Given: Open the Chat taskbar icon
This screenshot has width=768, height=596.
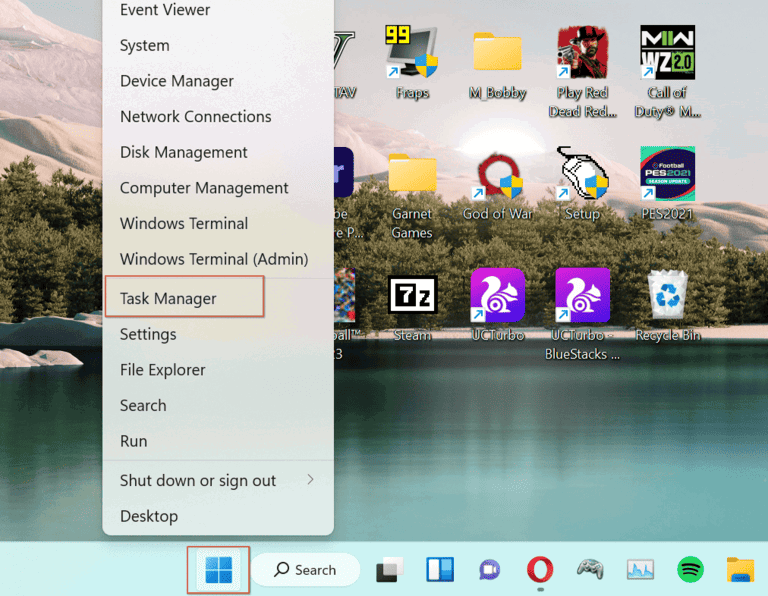Looking at the screenshot, I should [490, 570].
